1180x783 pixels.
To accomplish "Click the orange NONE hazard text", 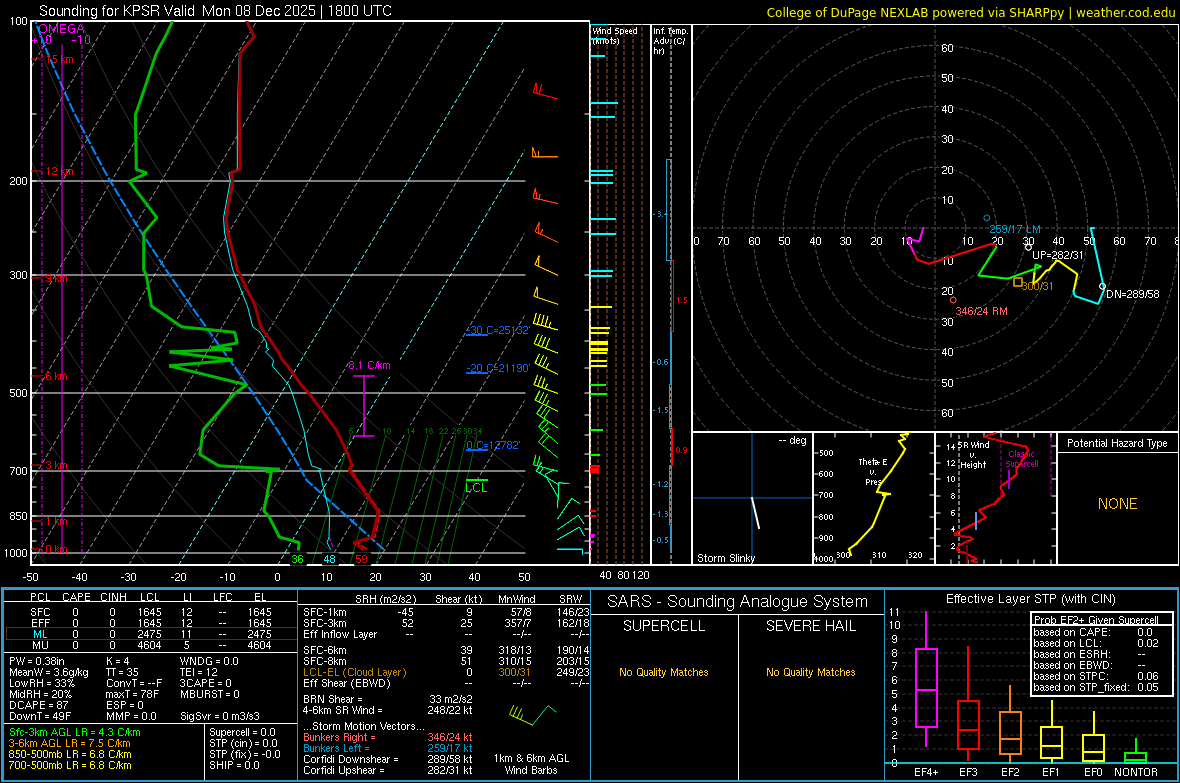I will tap(1117, 504).
